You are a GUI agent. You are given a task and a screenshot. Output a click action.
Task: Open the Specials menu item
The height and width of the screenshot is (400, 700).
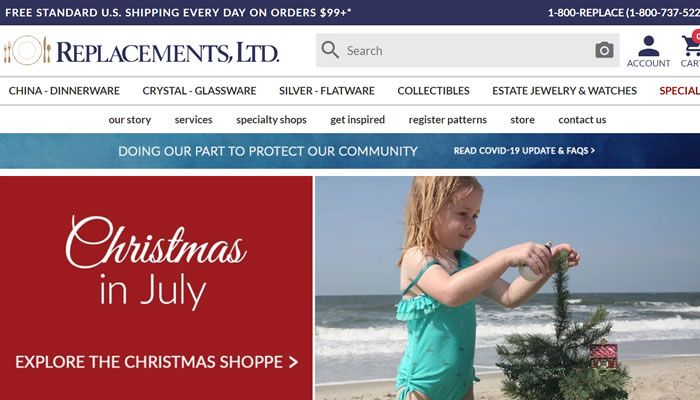click(x=679, y=91)
